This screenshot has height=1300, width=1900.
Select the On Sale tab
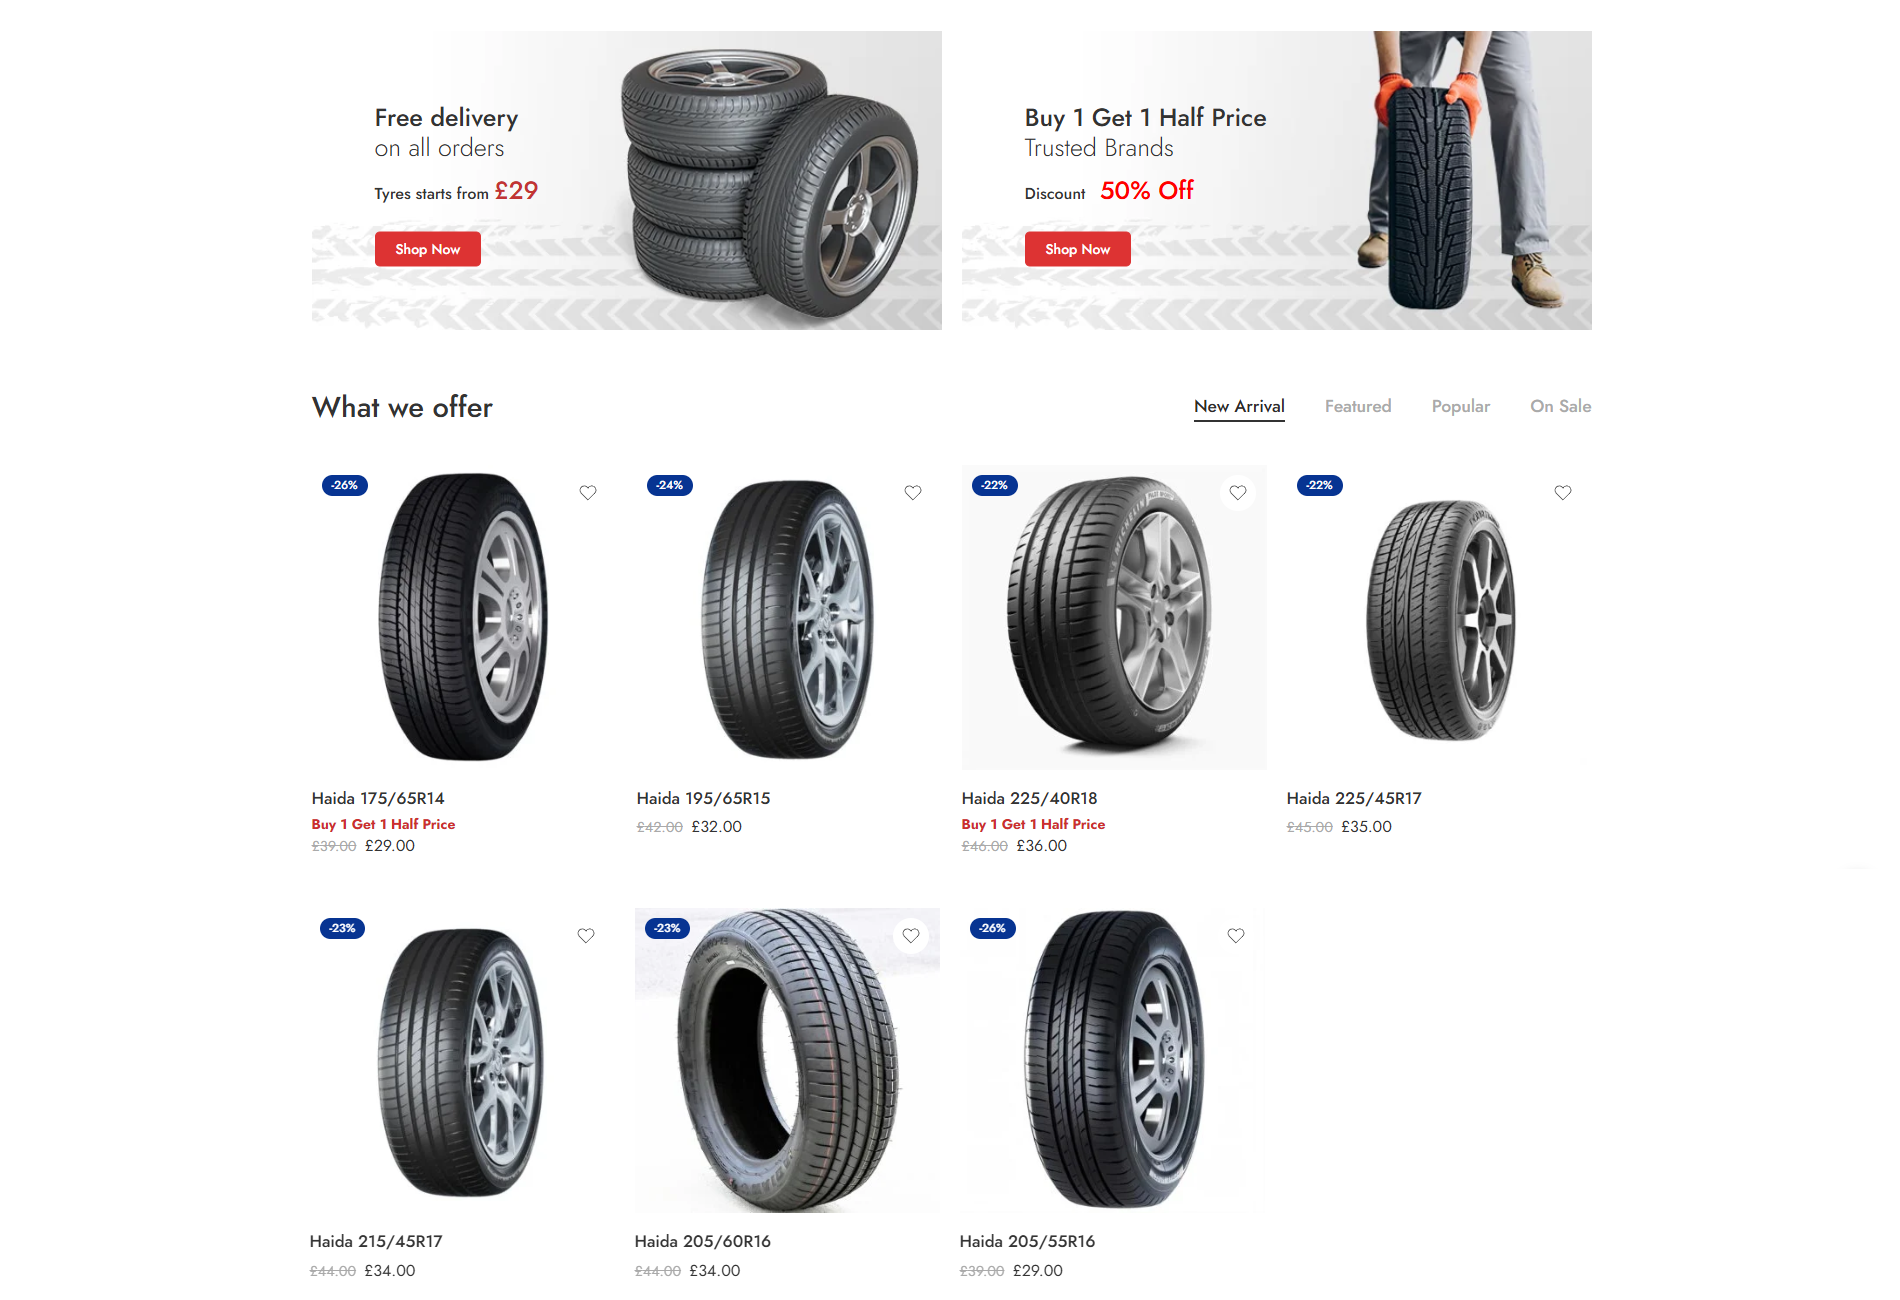[x=1561, y=406]
